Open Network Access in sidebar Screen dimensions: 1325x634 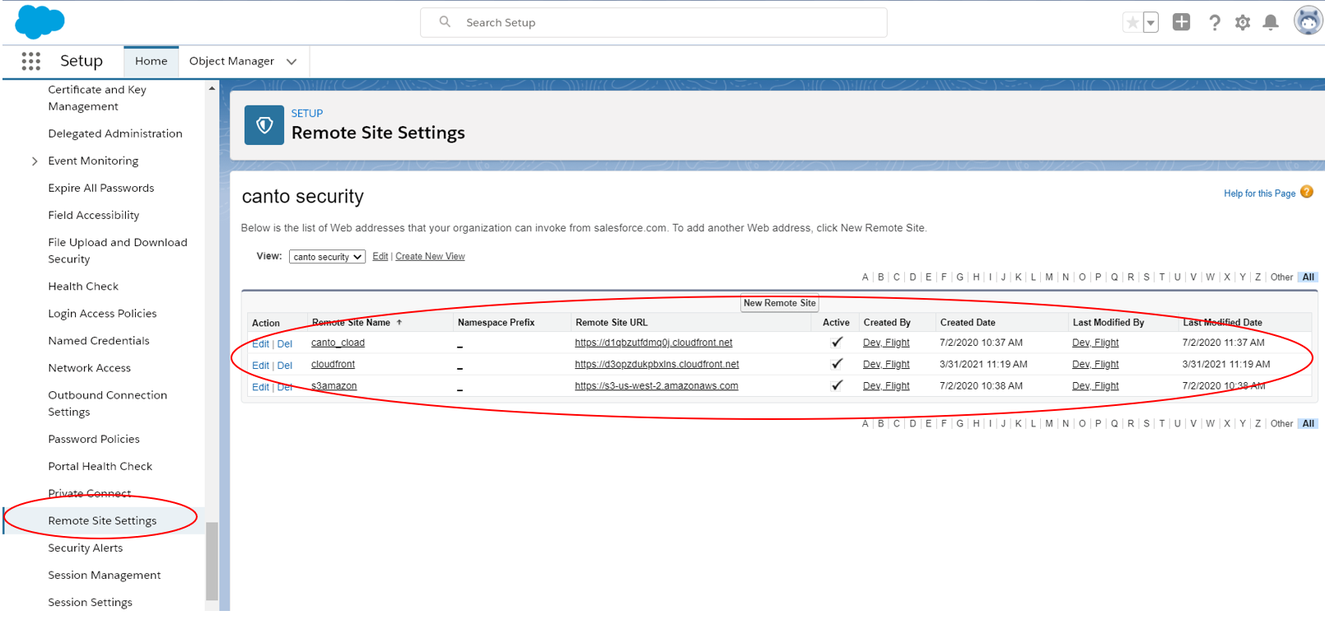89,368
